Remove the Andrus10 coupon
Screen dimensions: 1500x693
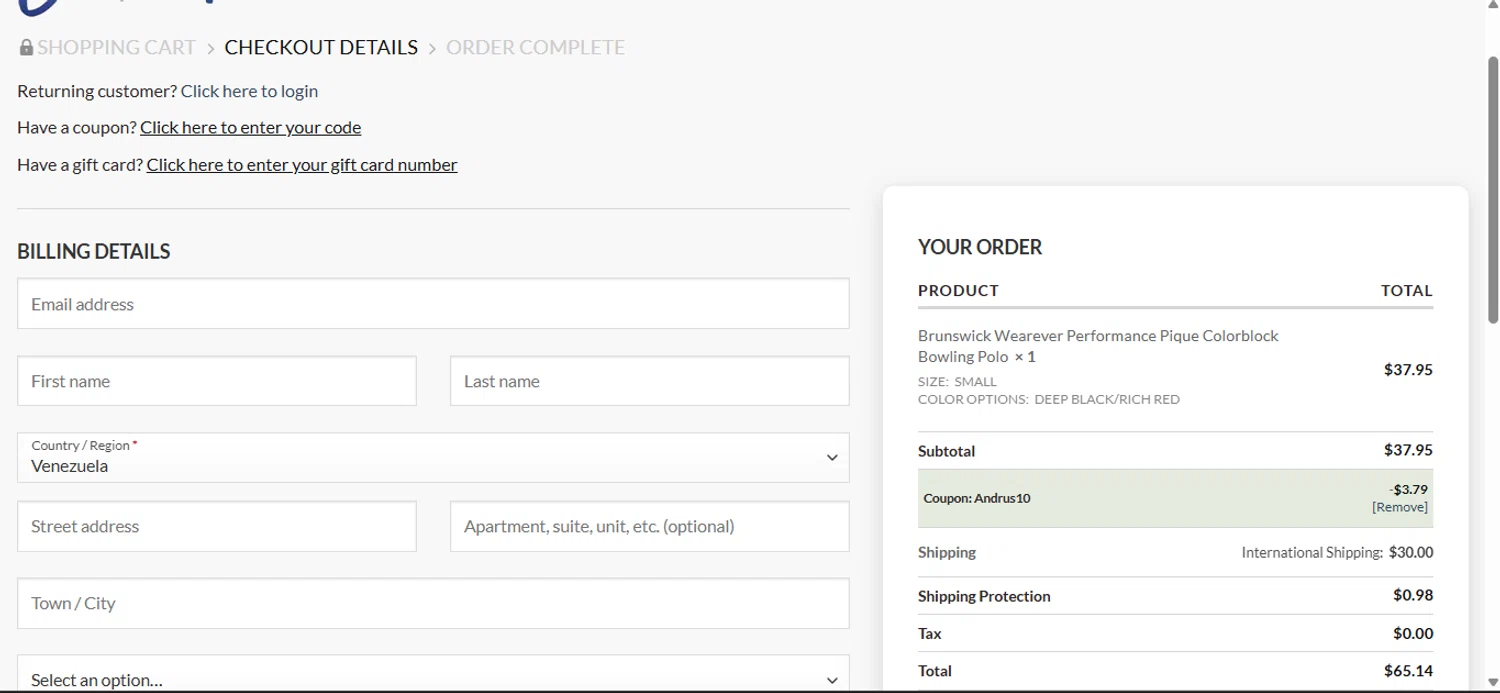point(1400,507)
